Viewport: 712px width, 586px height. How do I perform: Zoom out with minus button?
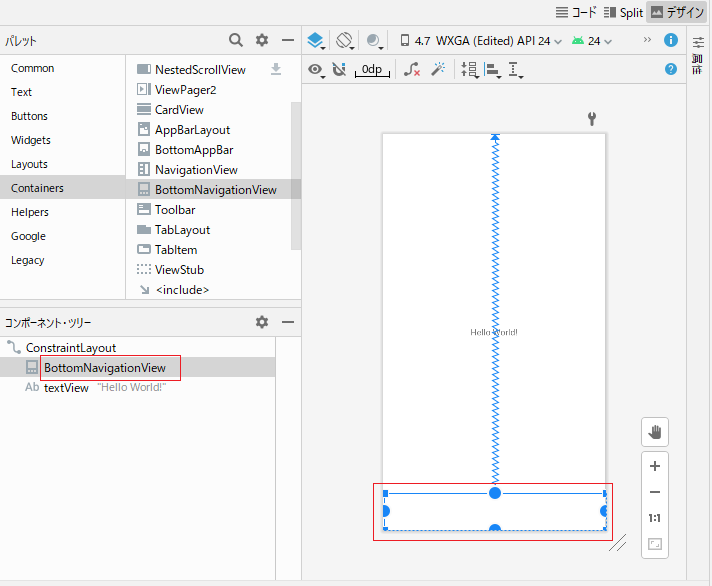[655, 492]
